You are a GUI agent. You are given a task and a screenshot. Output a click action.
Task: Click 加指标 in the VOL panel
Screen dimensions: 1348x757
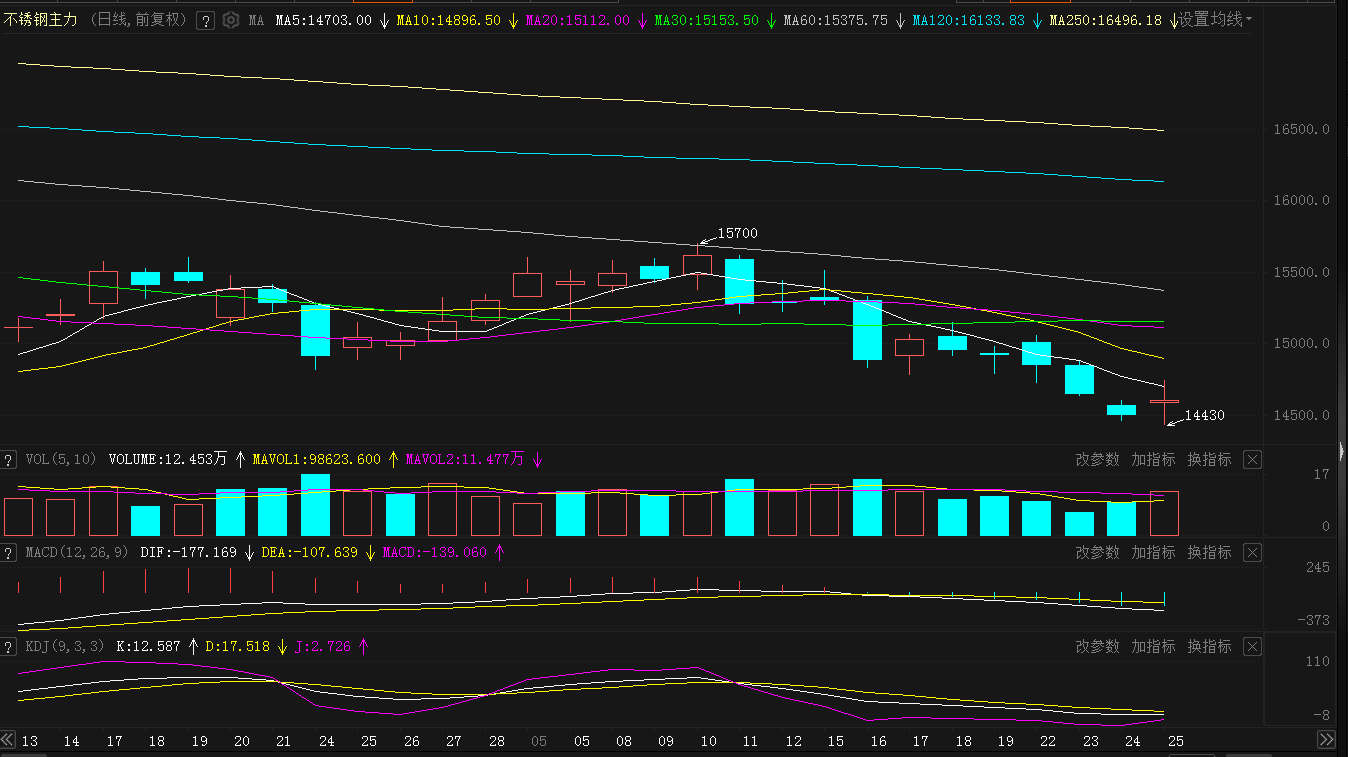1153,460
